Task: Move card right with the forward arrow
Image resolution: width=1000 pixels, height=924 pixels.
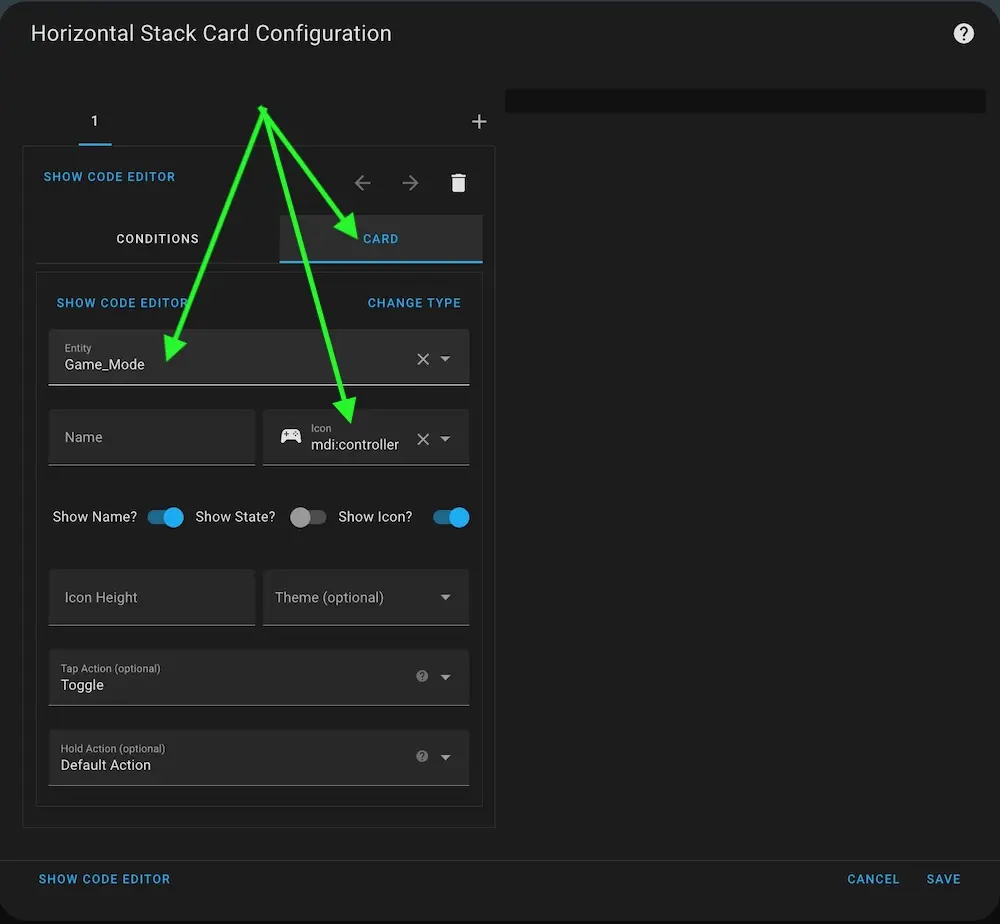Action: (410, 183)
